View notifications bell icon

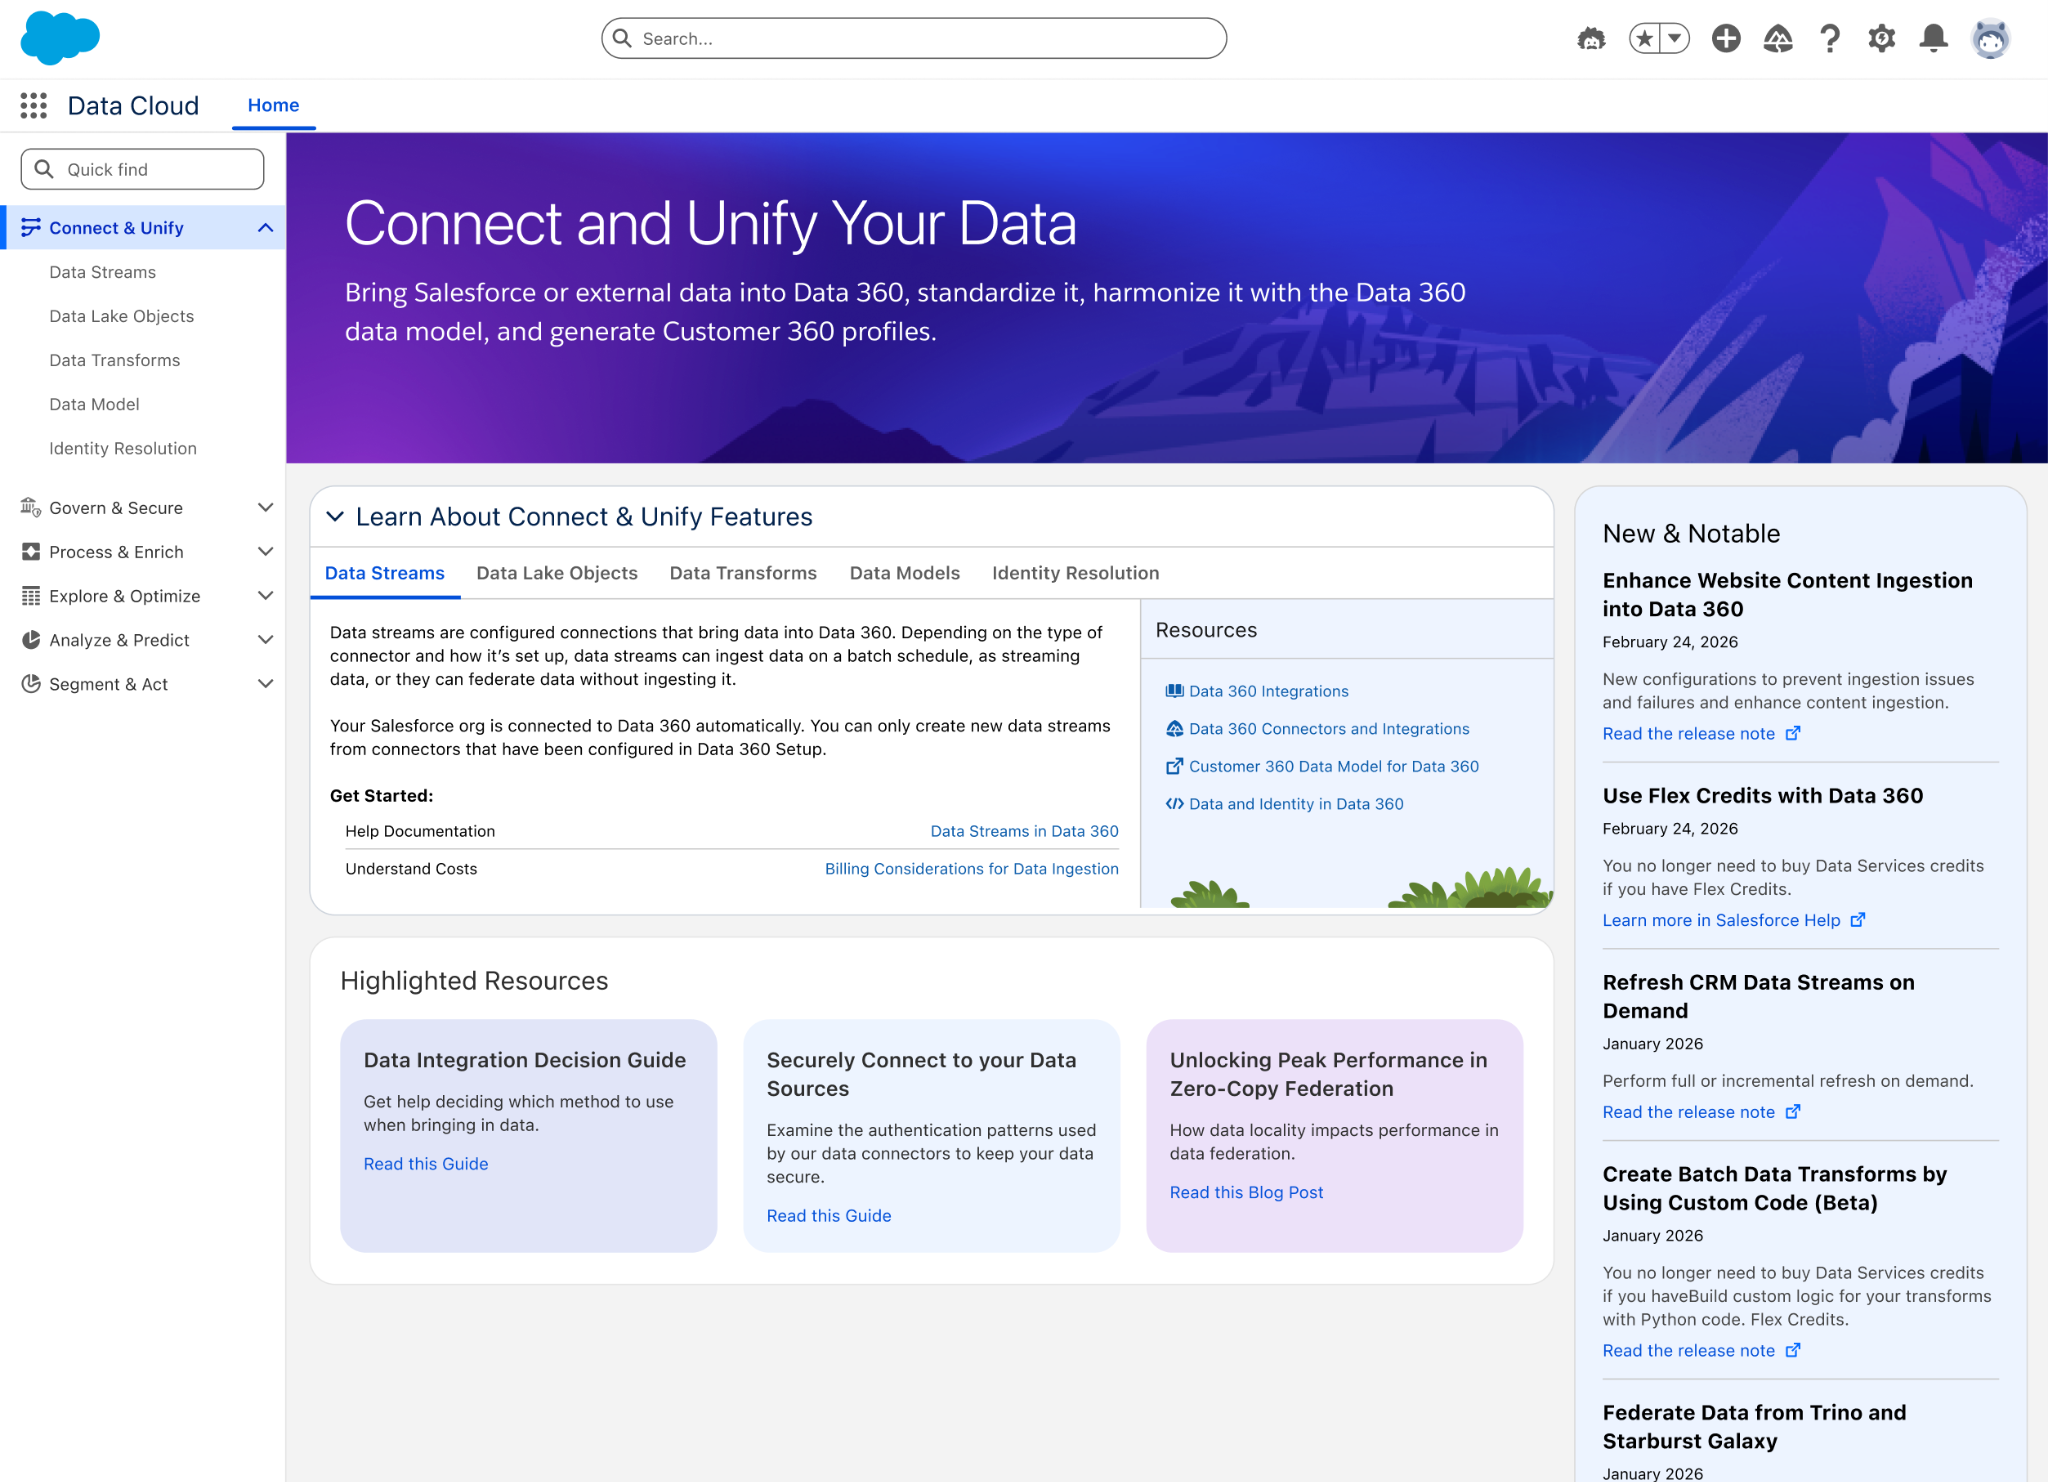tap(1934, 39)
